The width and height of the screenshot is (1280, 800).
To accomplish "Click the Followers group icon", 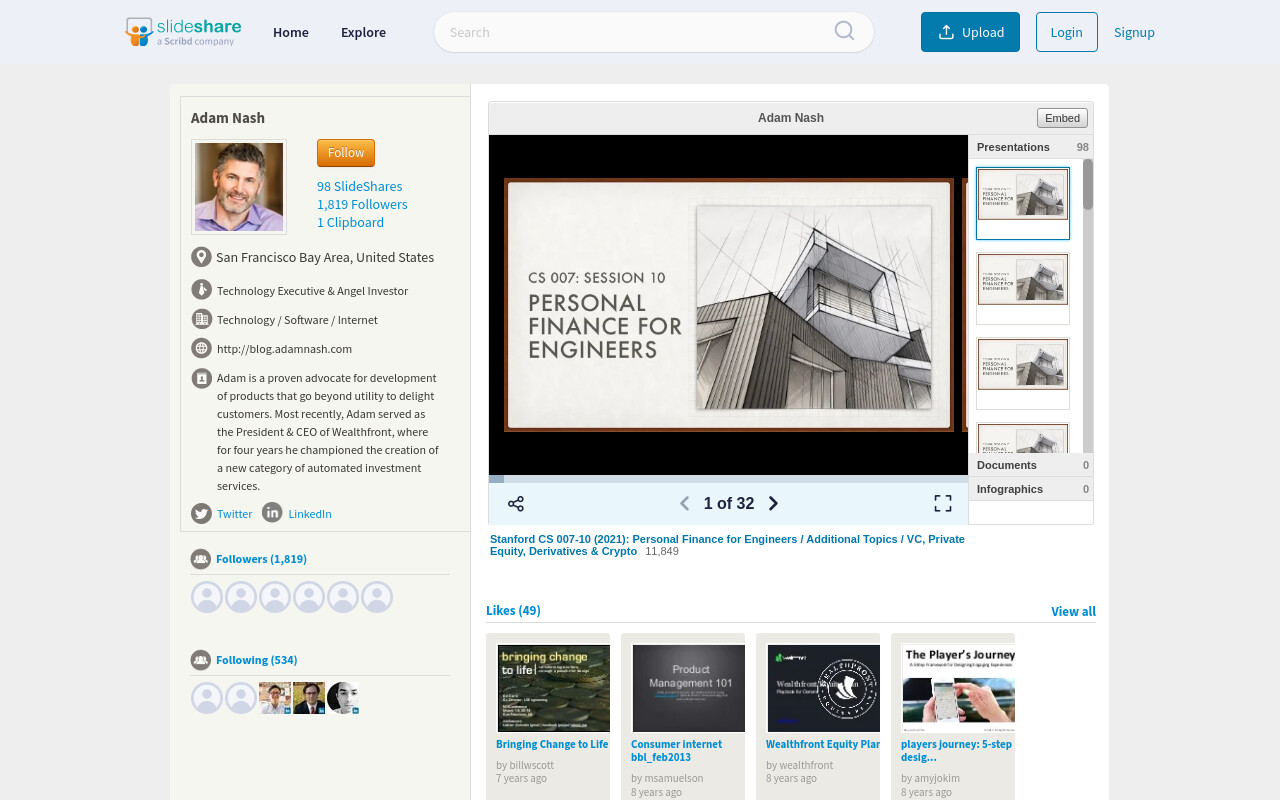I will pyautogui.click(x=201, y=559).
